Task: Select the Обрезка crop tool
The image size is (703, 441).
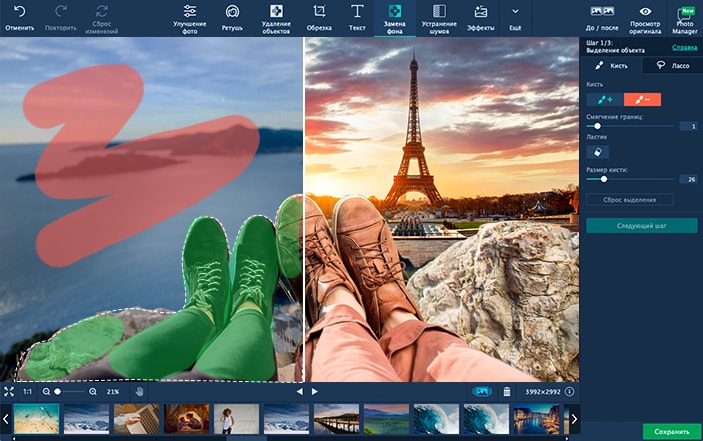Action: 319,17
